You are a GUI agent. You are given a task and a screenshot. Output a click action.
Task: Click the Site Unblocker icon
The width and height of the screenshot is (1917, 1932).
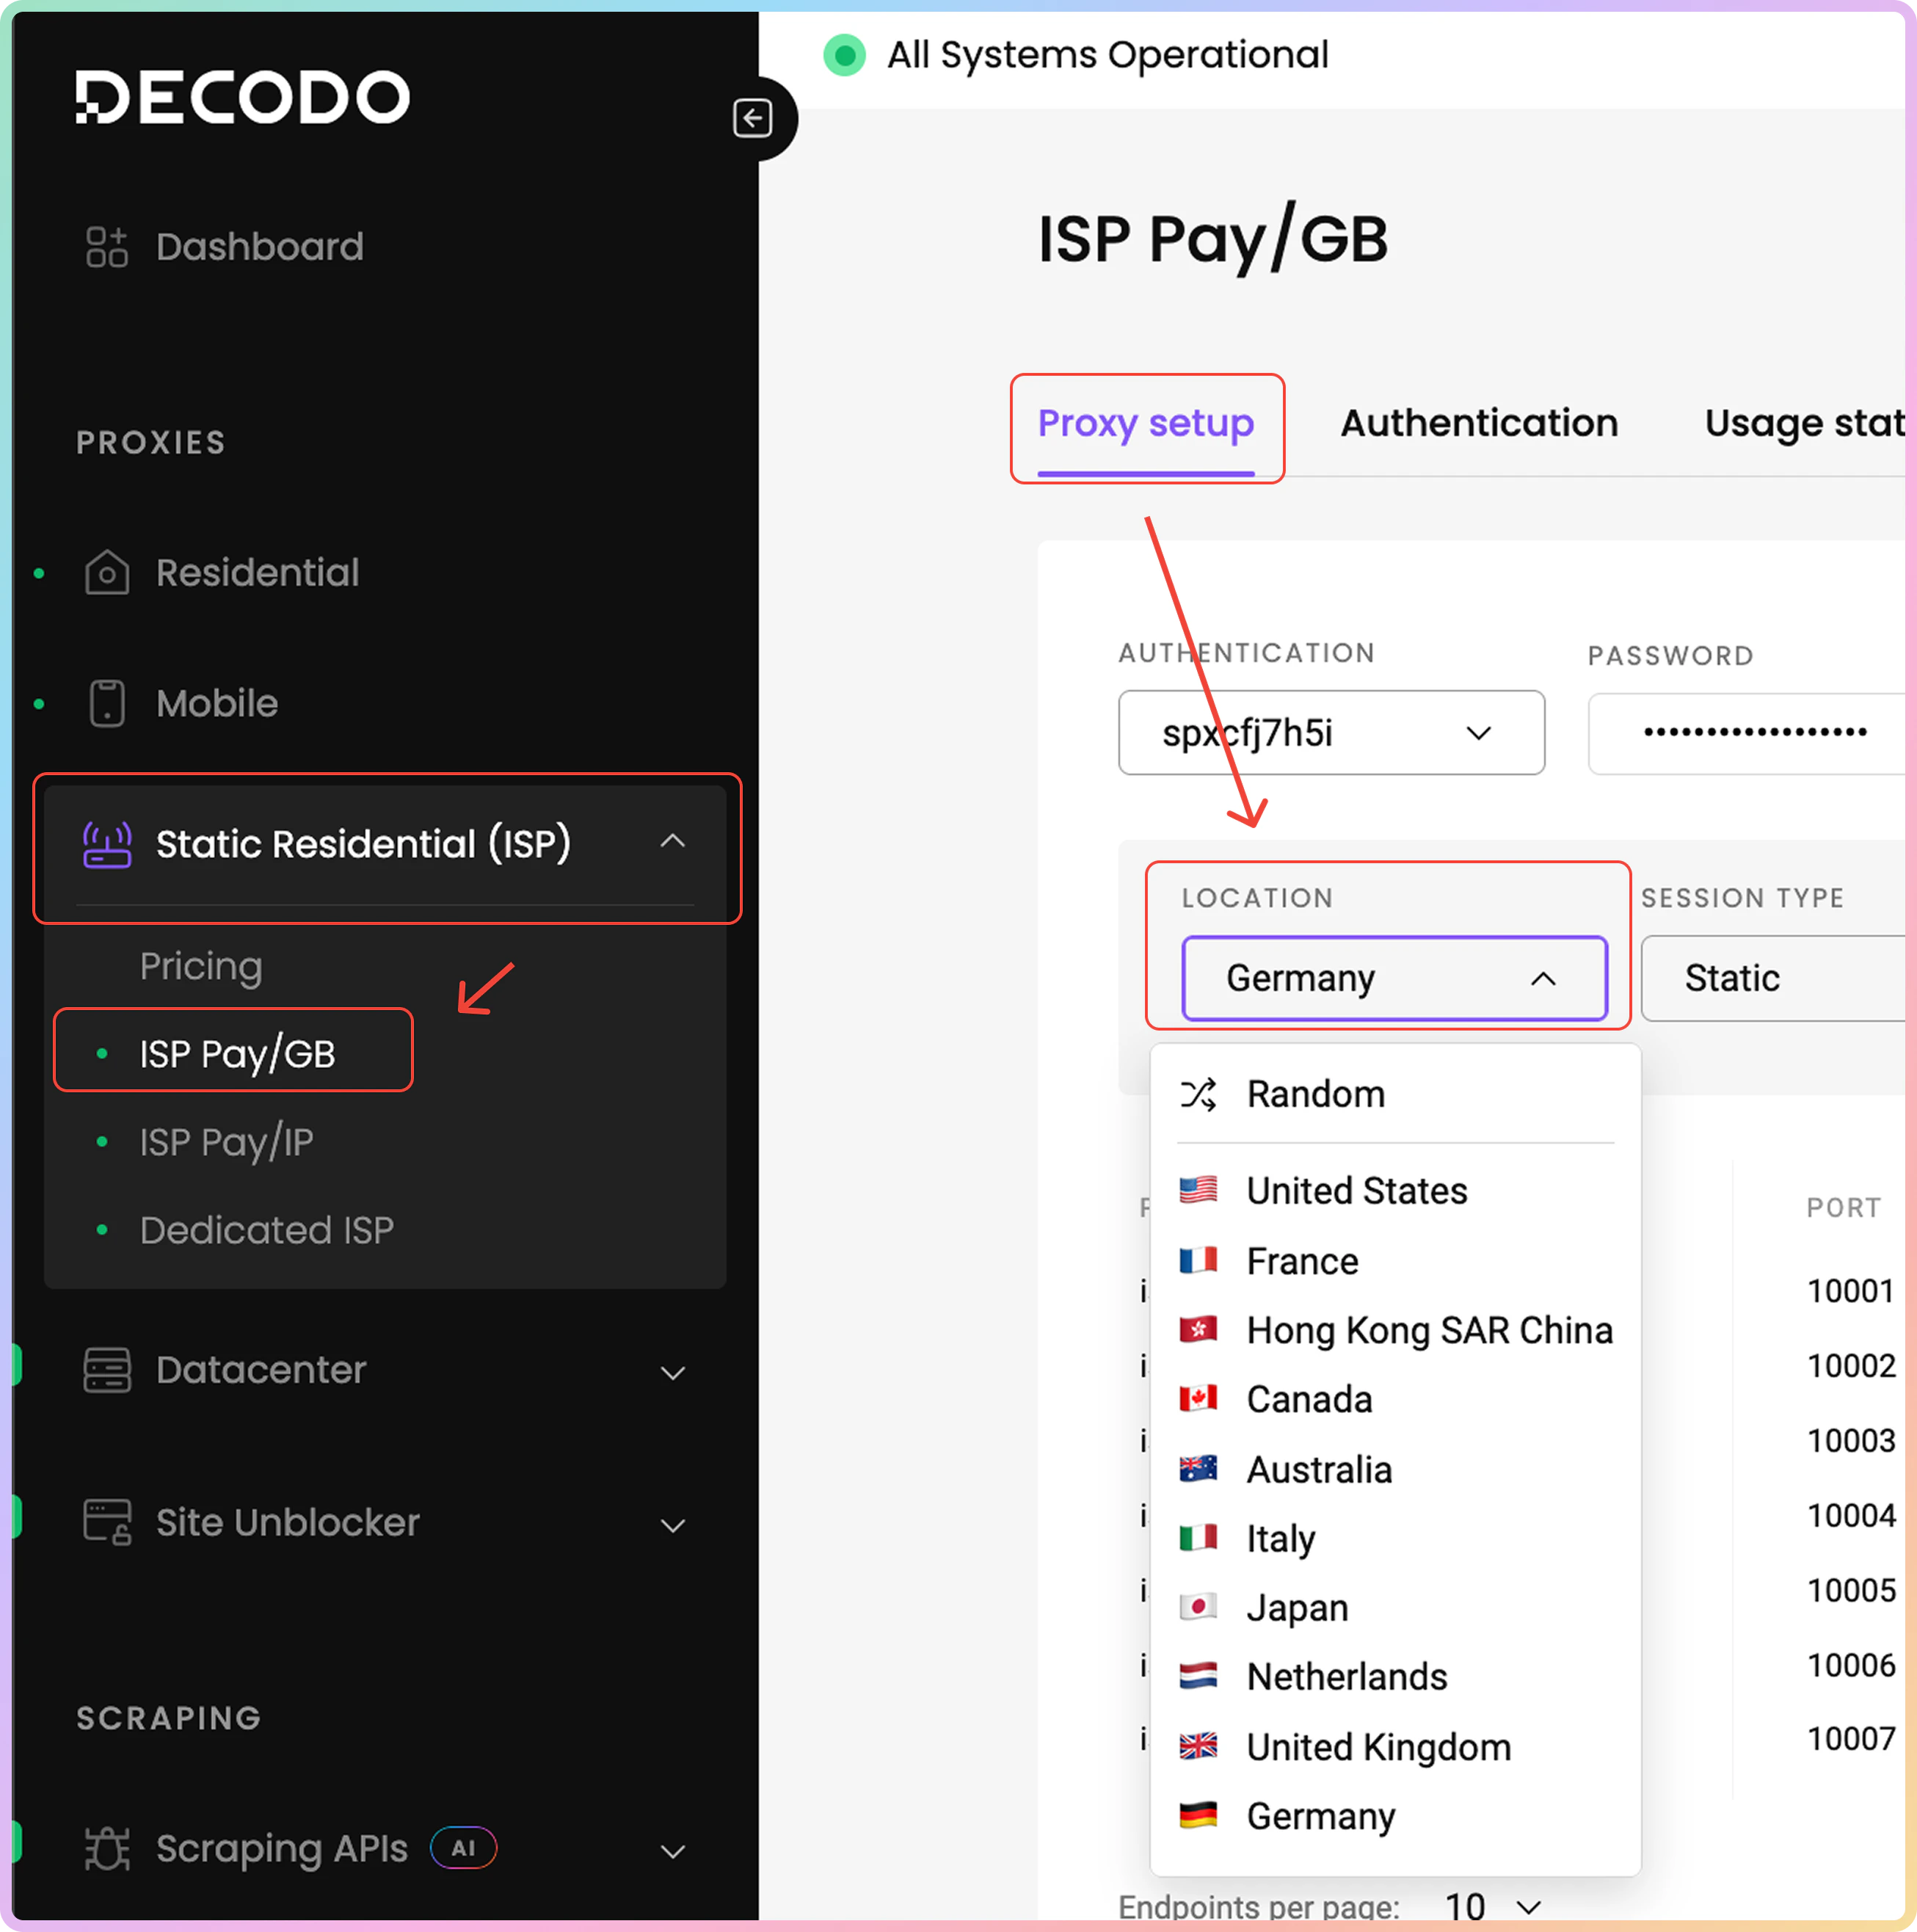tap(106, 1522)
